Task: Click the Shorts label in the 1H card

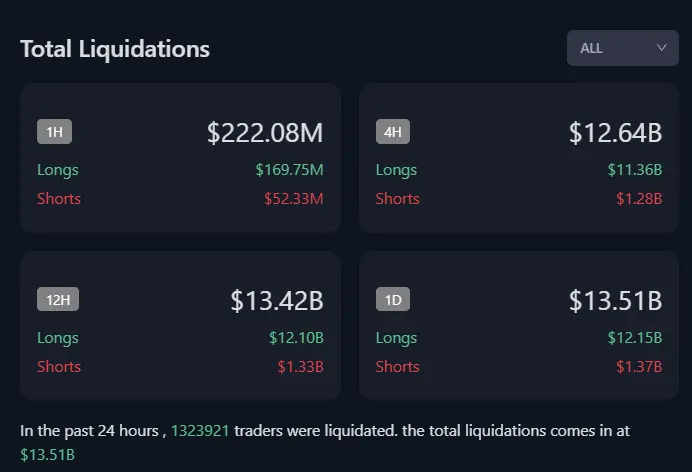Action: pyautogui.click(x=59, y=198)
